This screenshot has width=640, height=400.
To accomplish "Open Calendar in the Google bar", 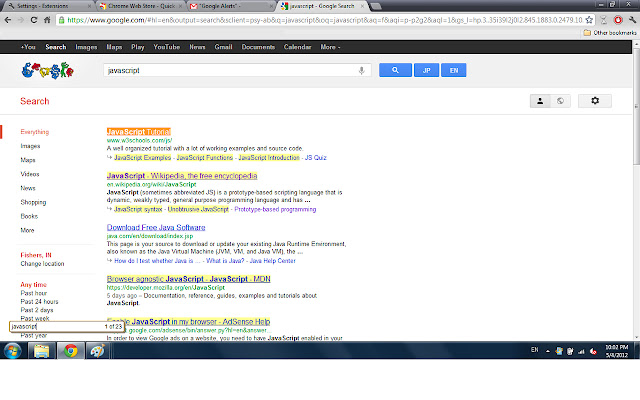I will [x=297, y=47].
